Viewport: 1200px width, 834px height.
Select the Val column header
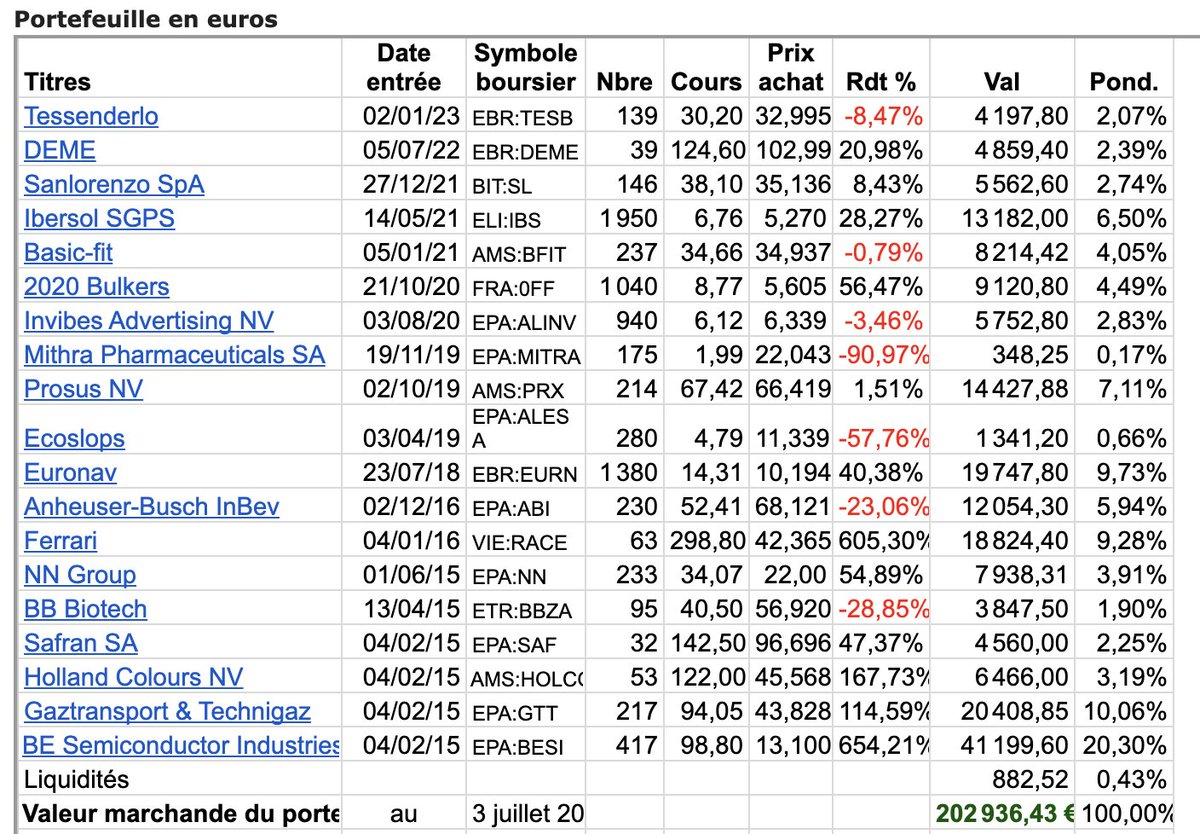pyautogui.click(x=1002, y=82)
